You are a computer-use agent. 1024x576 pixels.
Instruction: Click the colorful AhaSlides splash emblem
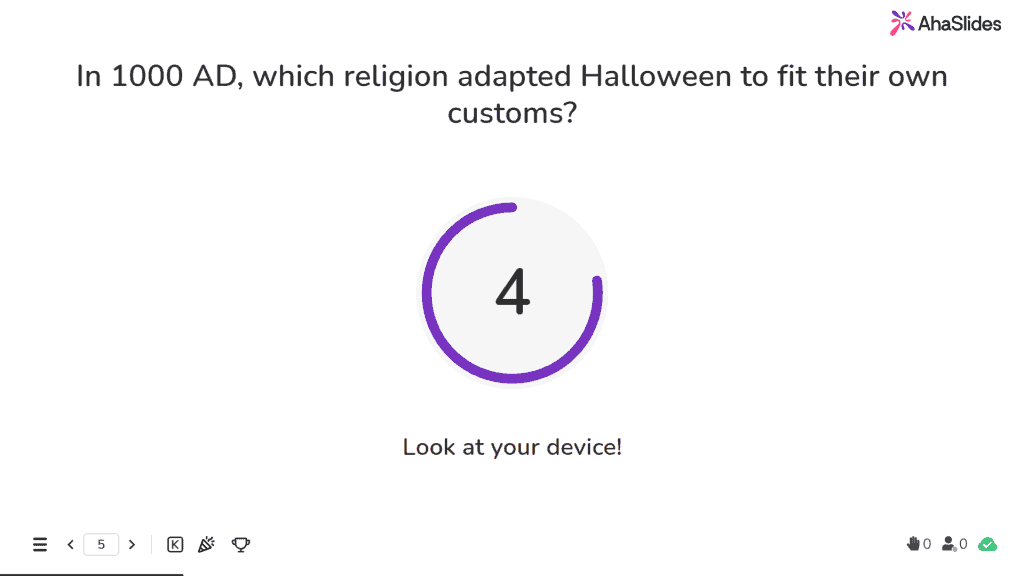901,24
